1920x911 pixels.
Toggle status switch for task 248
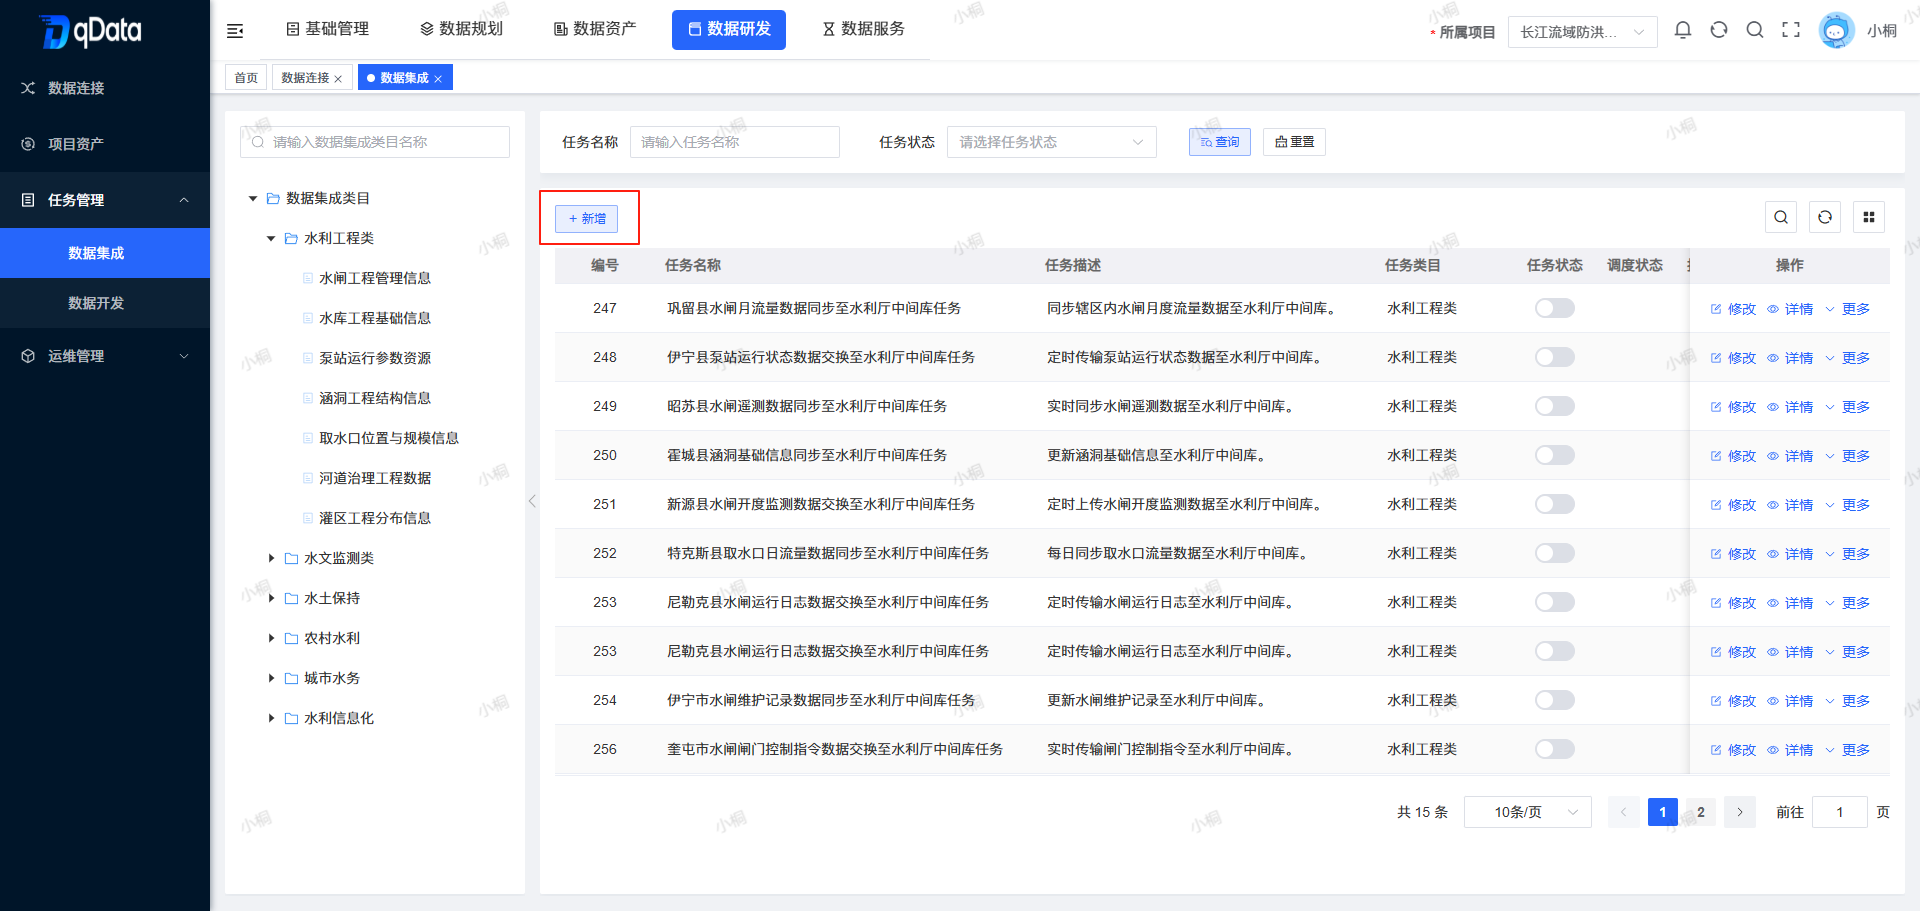click(x=1555, y=357)
